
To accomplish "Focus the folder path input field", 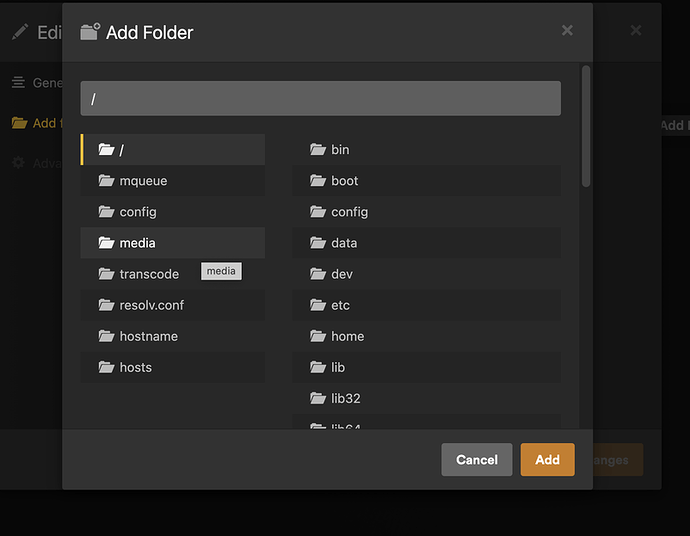I will click(x=320, y=98).
